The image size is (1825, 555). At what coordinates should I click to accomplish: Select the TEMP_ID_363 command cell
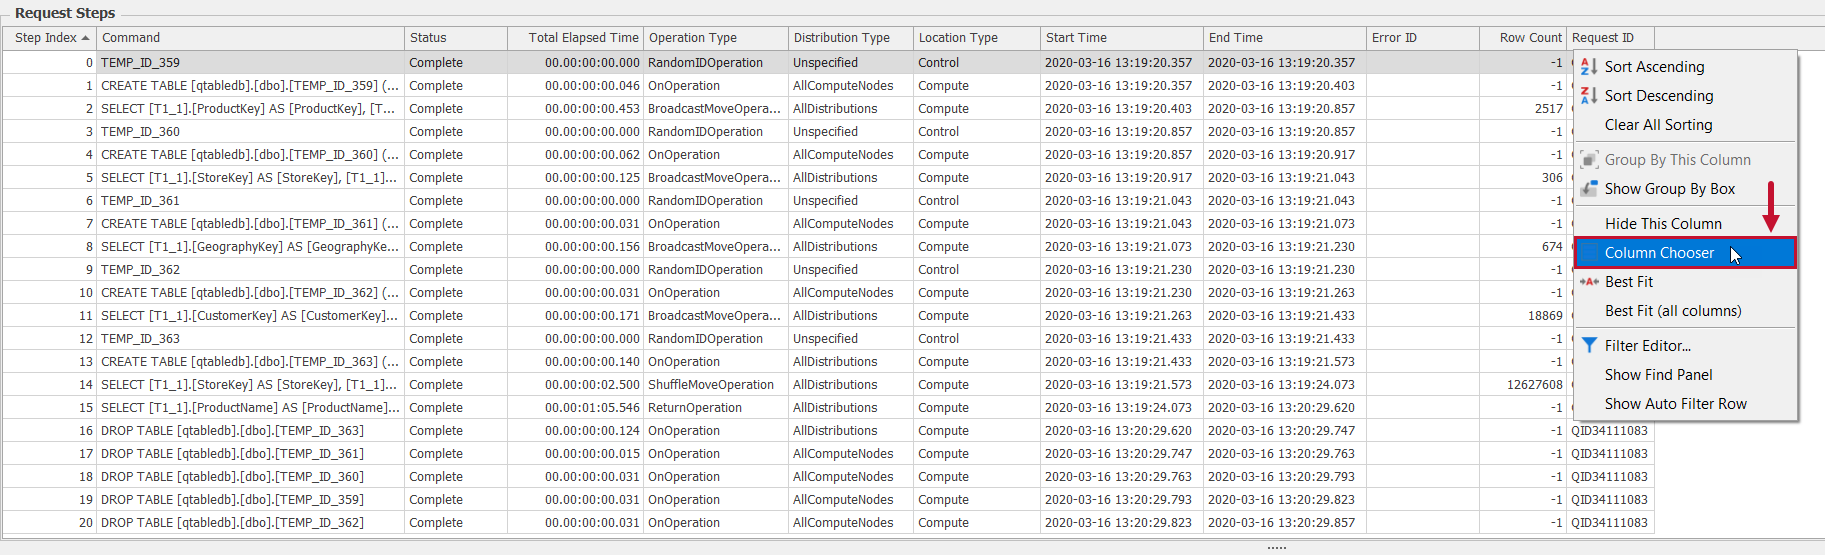pyautogui.click(x=250, y=339)
